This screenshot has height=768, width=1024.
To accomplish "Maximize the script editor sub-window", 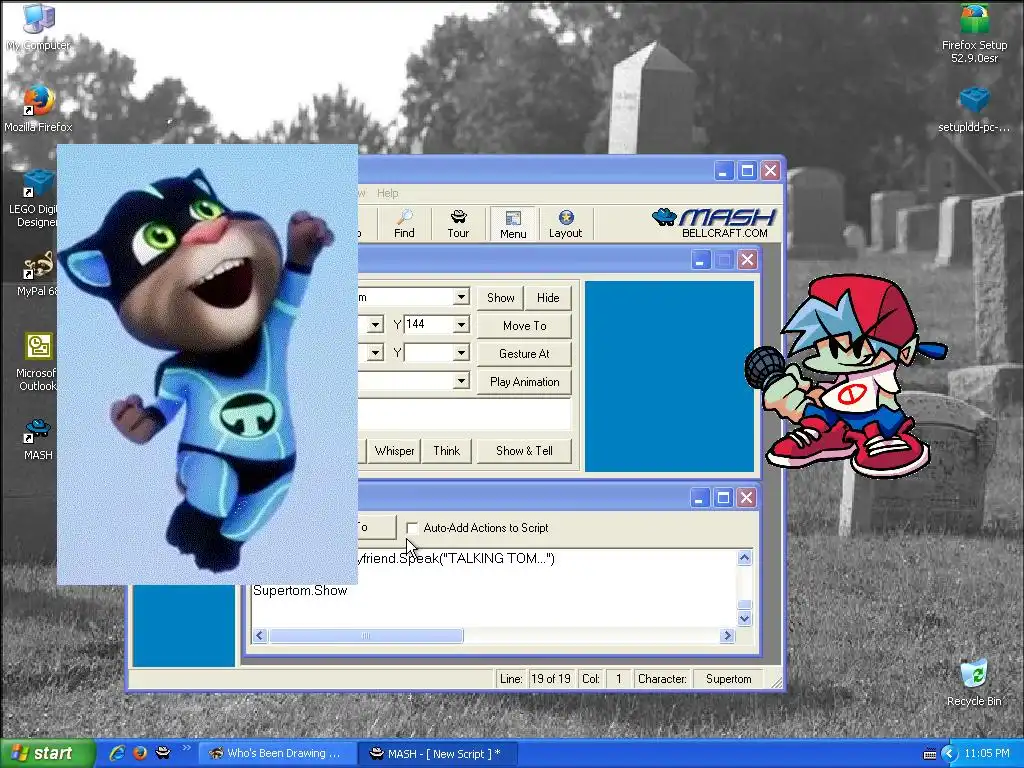I will tap(723, 498).
